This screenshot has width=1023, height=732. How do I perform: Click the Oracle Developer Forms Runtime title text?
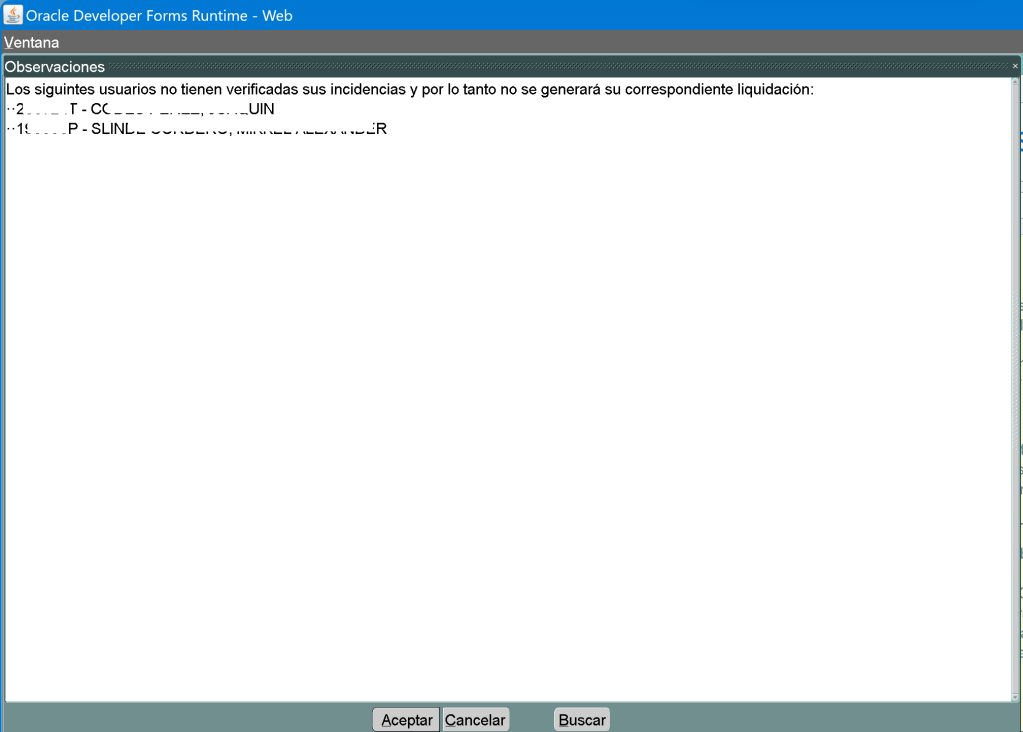[x=159, y=16]
